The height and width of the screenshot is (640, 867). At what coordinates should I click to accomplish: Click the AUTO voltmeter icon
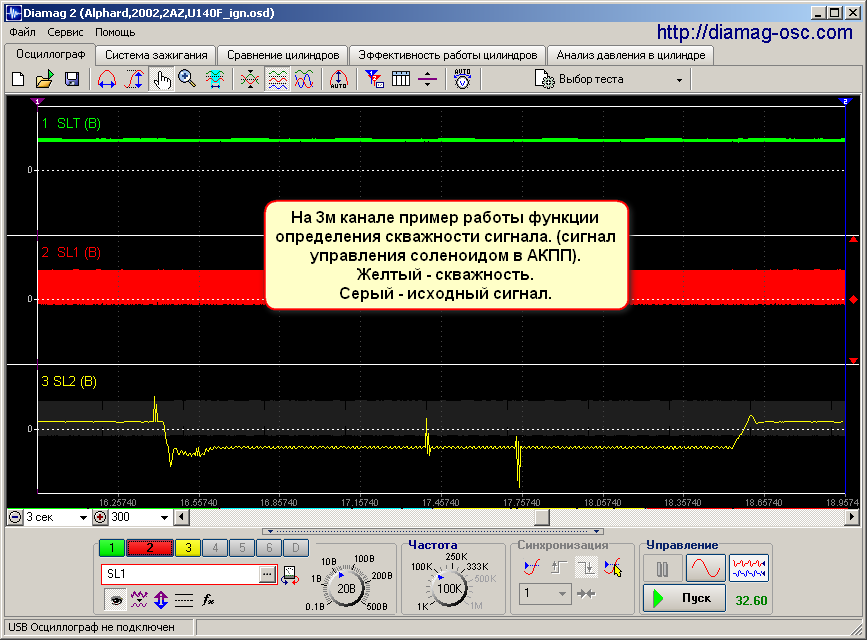[462, 80]
